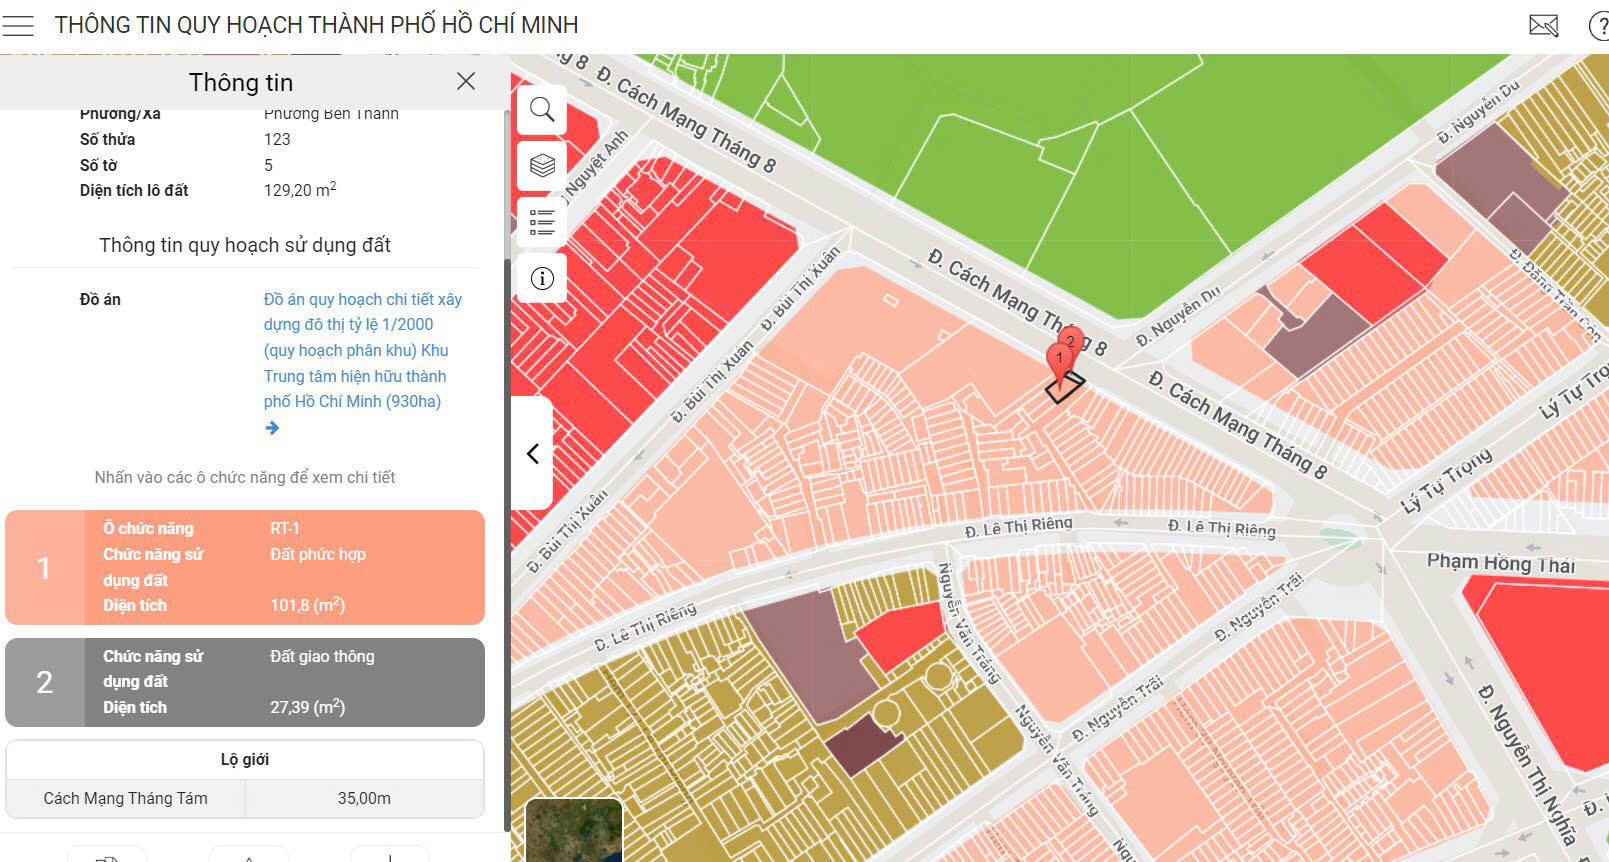The image size is (1609, 862).
Task: Click the info panel scrollbar
Action: coord(507,400)
